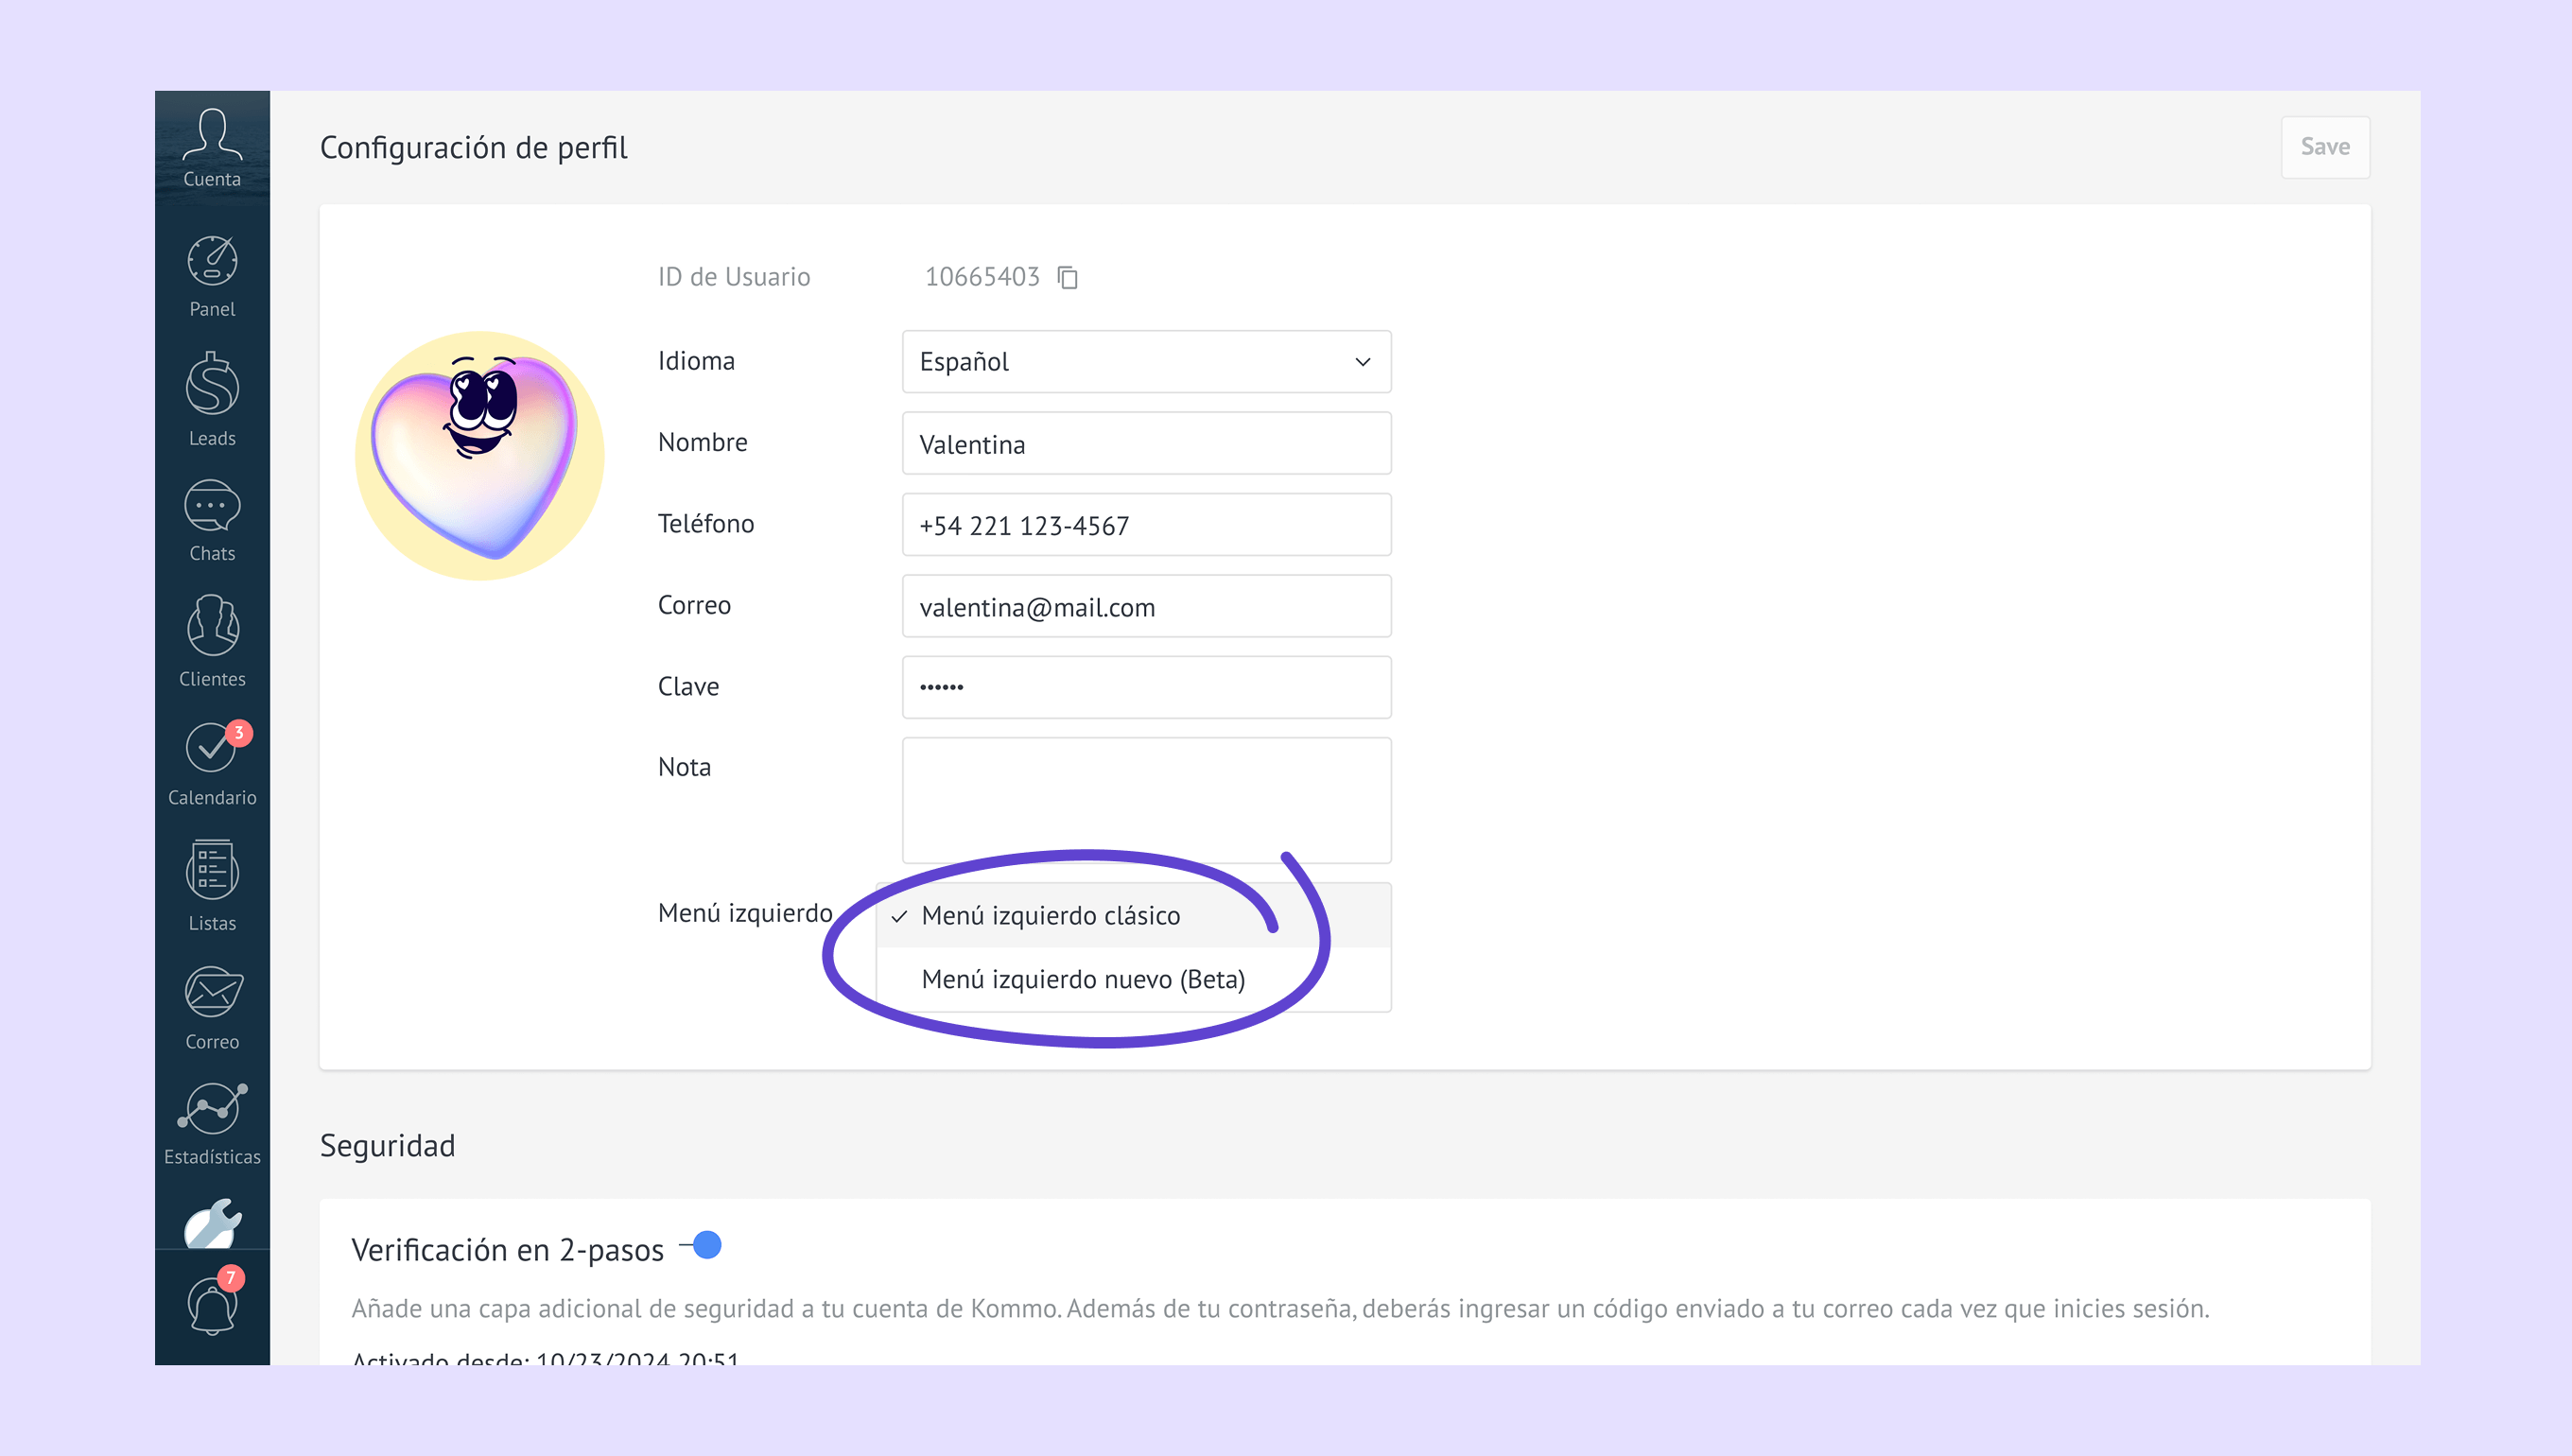Viewport: 2572px width, 1456px height.
Task: Select Menú izquierdo clásico option
Action: pos(1051,916)
